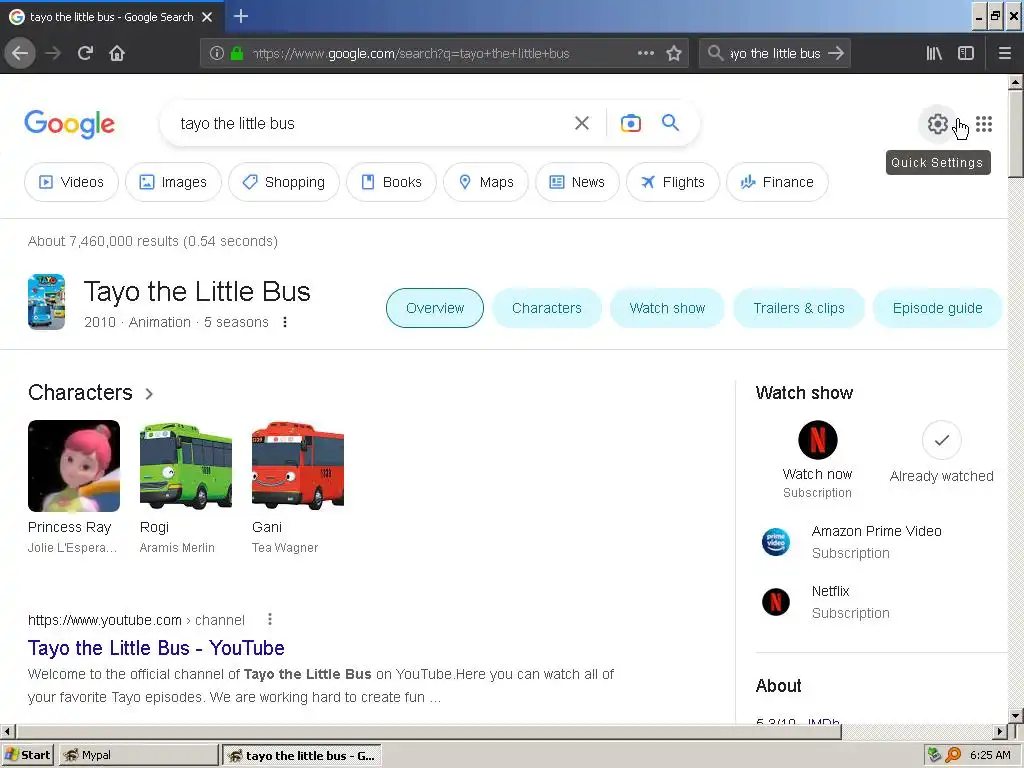Open the Gani red bus thumbnail
The width and height of the screenshot is (1024, 768).
tap(298, 466)
